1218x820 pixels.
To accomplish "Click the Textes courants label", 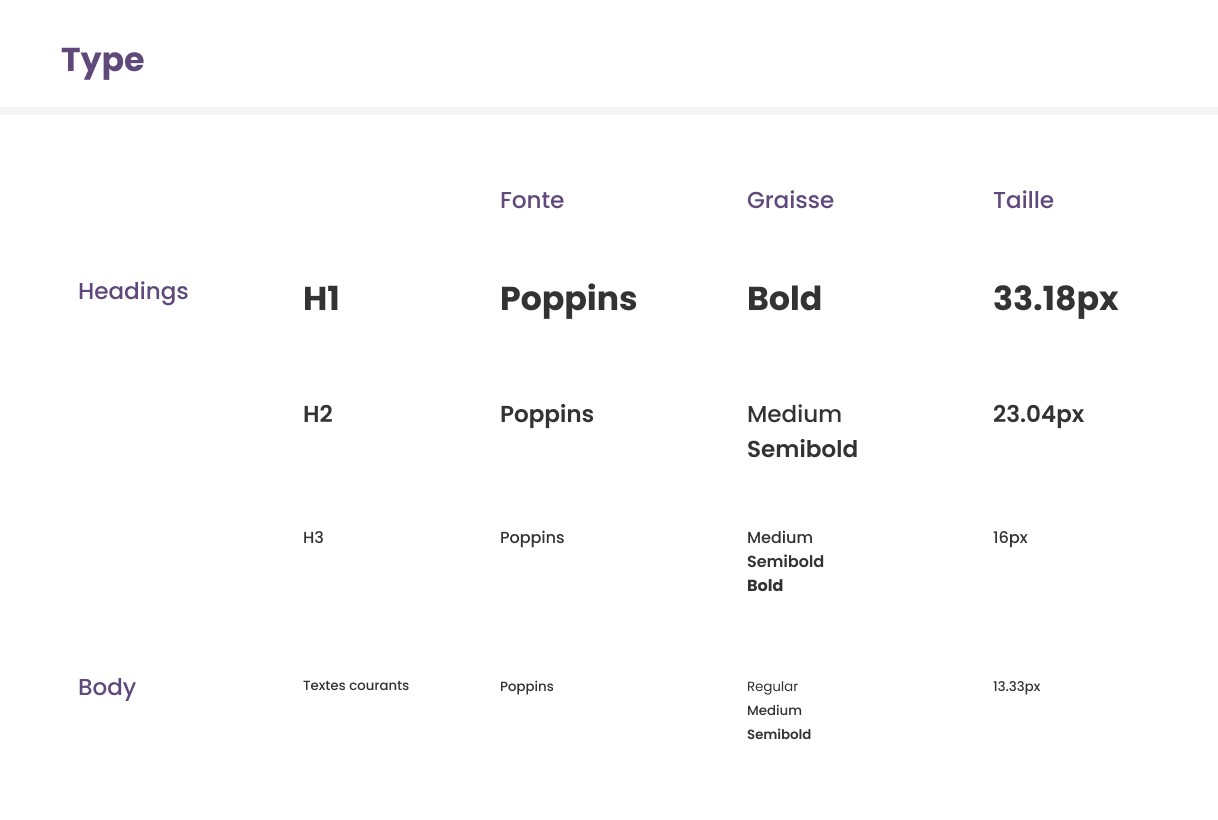I will tap(355, 686).
